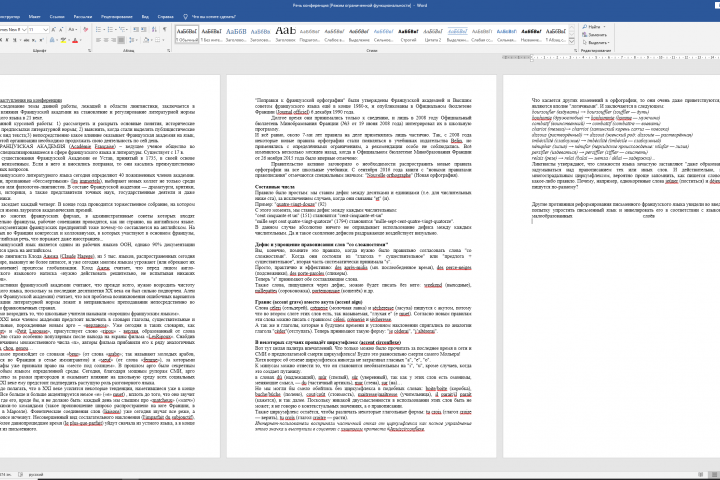Click the Tell me search field
Screen dimensions: 720x480
coord(214,17)
